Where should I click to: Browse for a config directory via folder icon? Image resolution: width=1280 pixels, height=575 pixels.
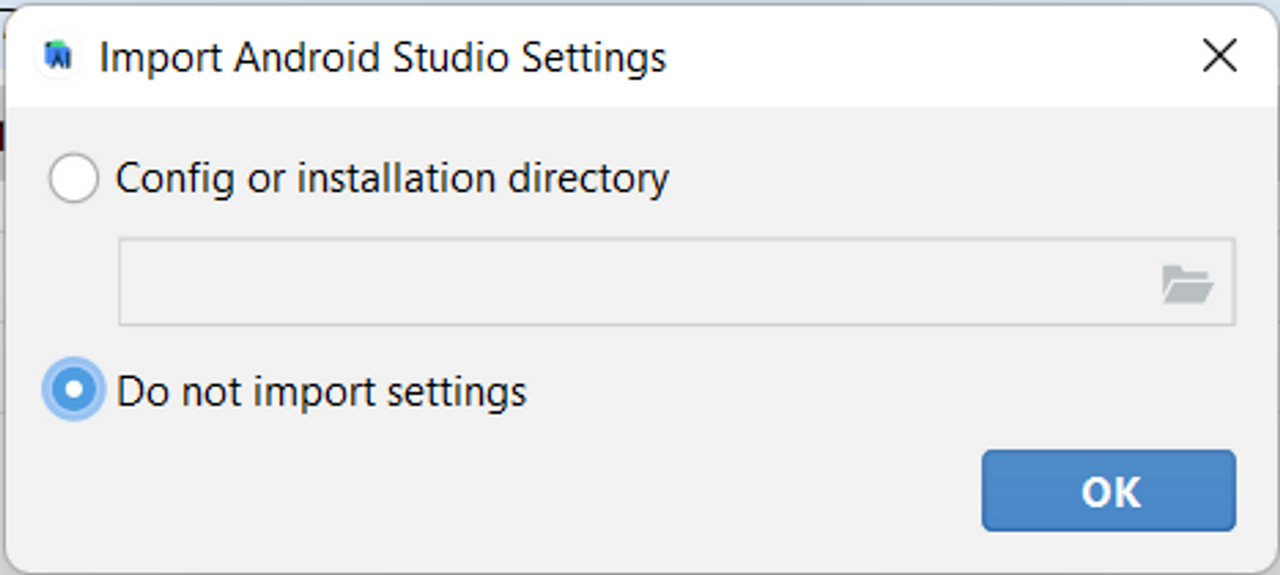pos(1187,284)
